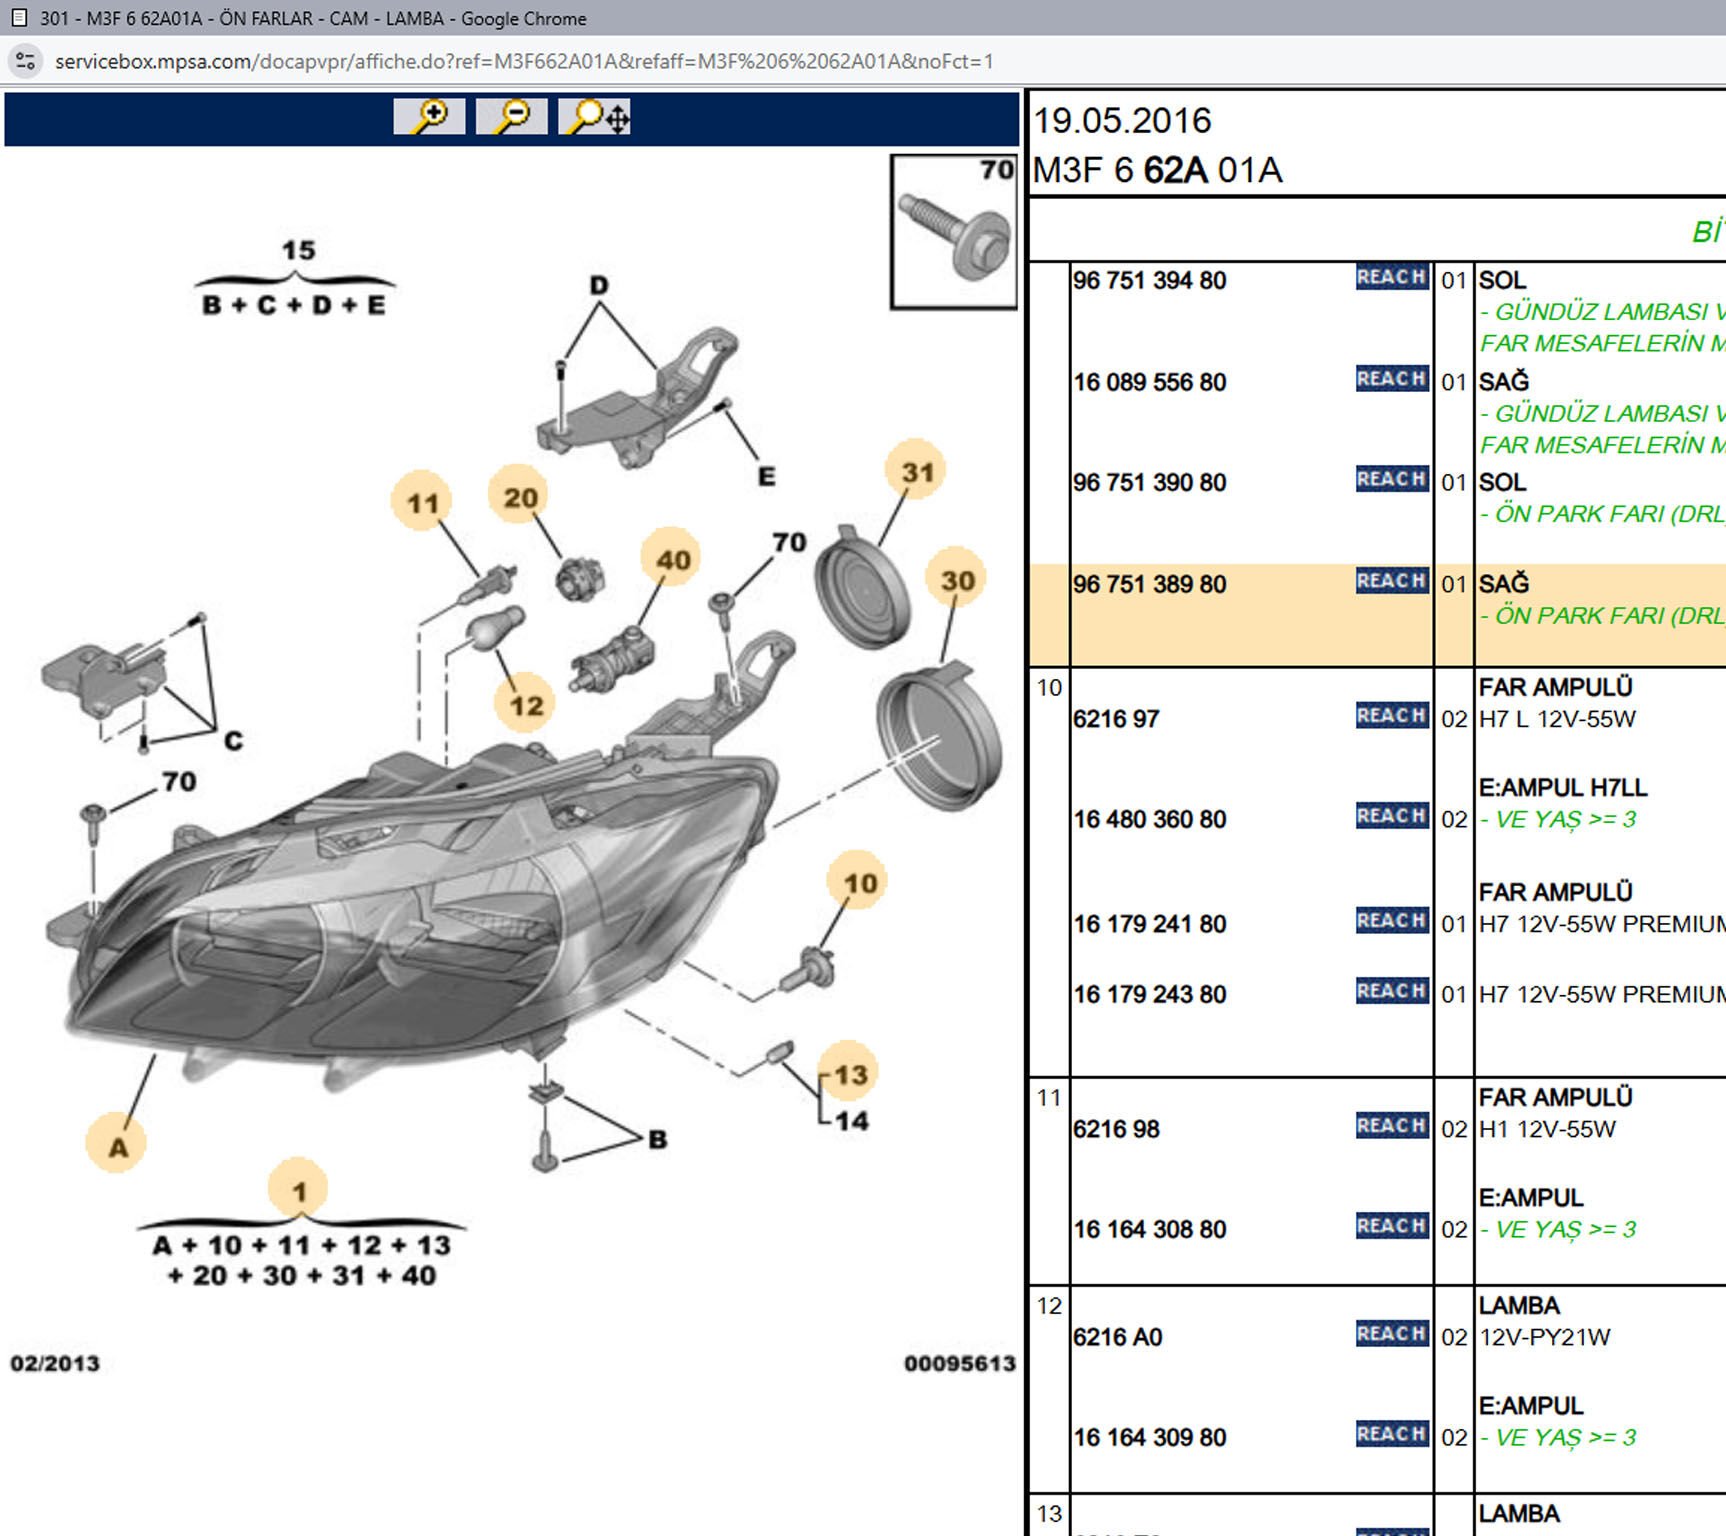Click REACH badge beside 6216 A0
1726x1536 pixels.
(1391, 1334)
